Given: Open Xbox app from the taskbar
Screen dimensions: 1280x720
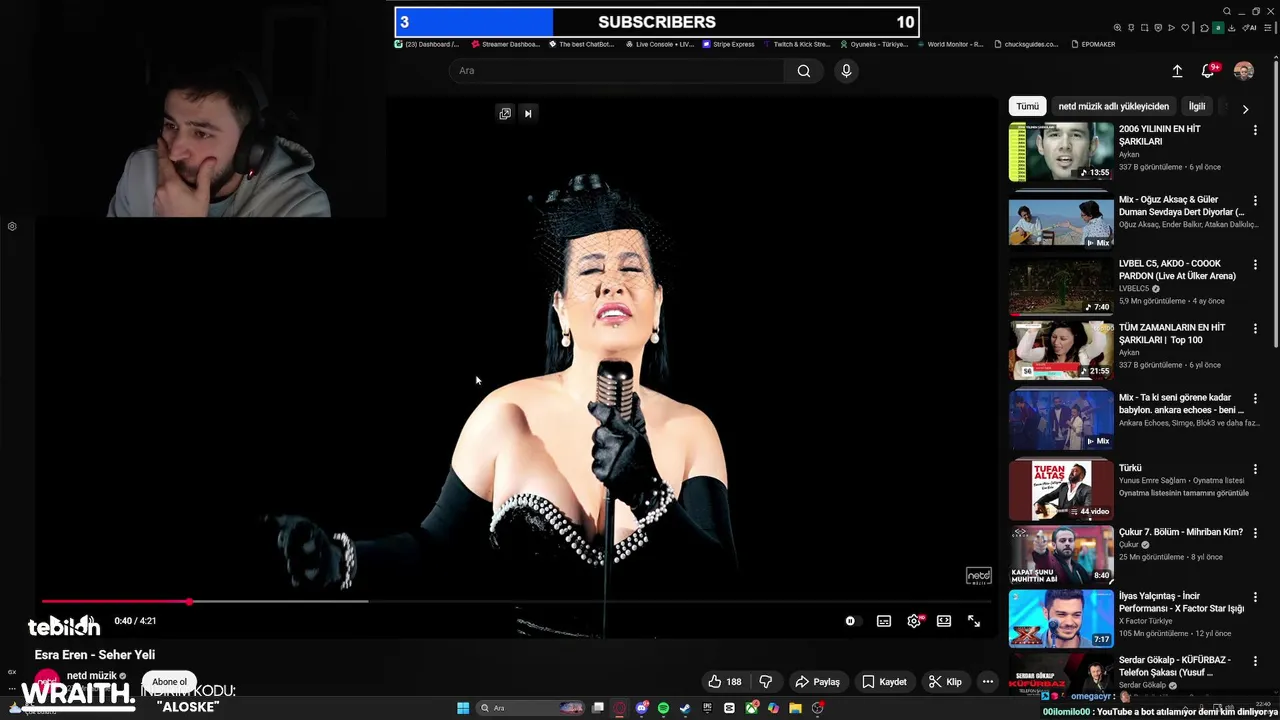Looking at the screenshot, I should coord(752,708).
